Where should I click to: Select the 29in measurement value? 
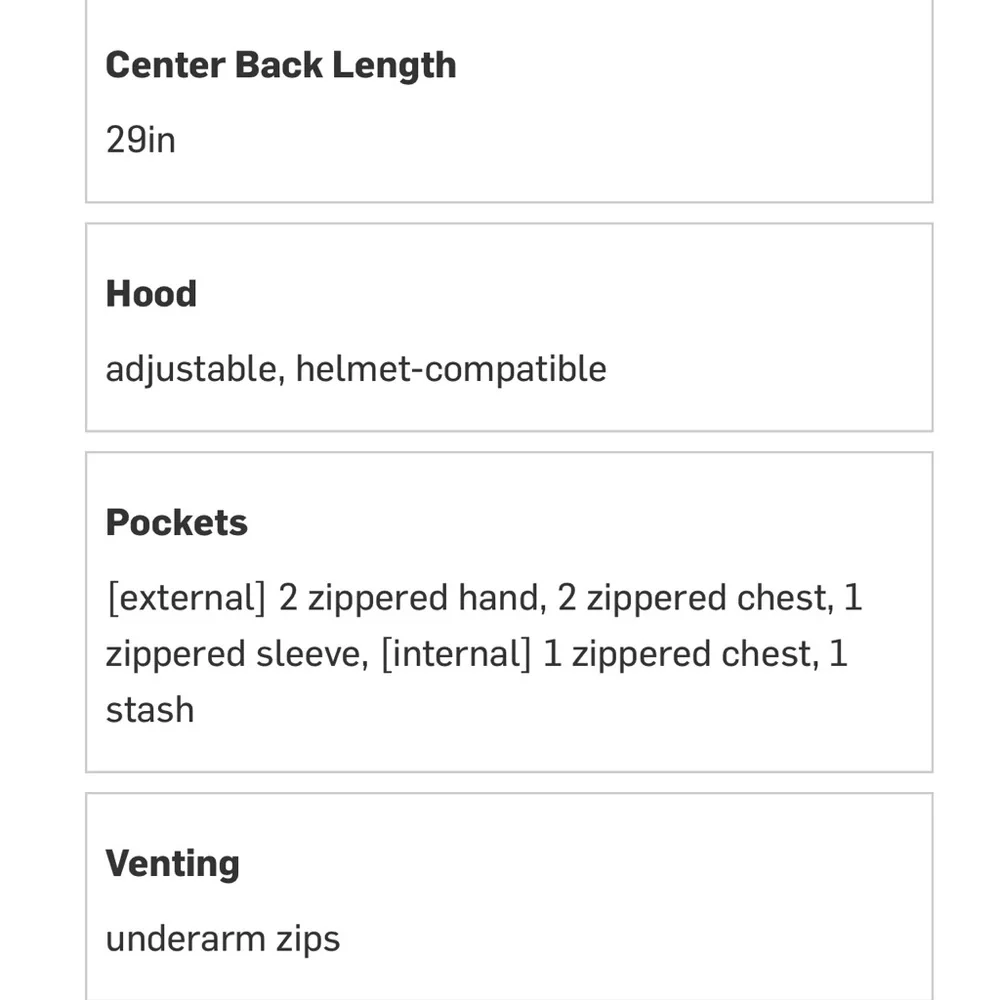coord(140,140)
